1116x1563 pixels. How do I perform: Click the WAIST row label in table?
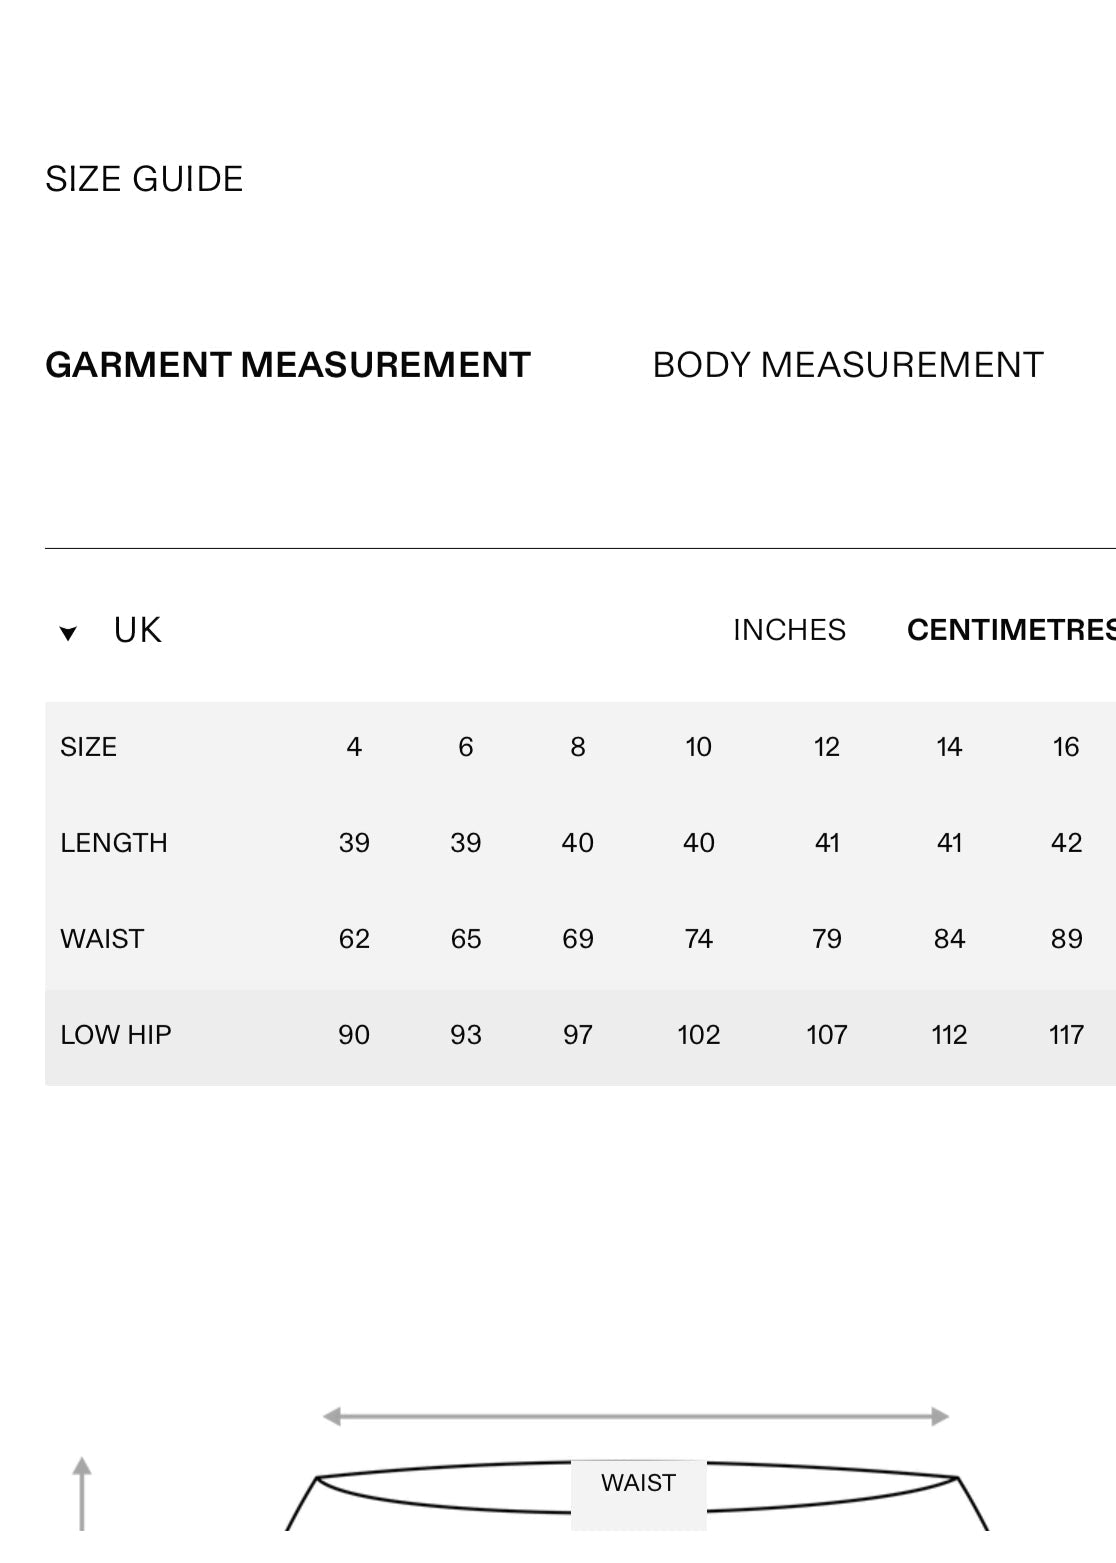pos(102,939)
